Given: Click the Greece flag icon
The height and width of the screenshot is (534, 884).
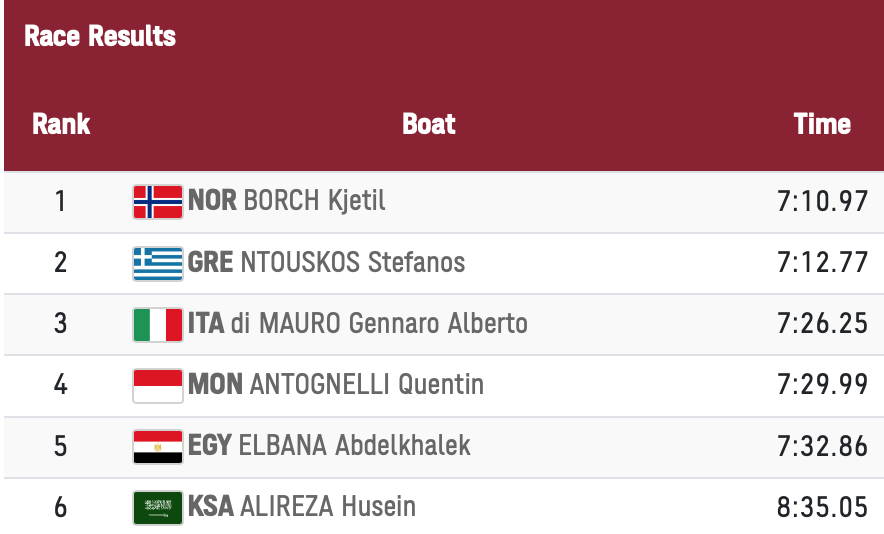Looking at the screenshot, I should click(158, 263).
